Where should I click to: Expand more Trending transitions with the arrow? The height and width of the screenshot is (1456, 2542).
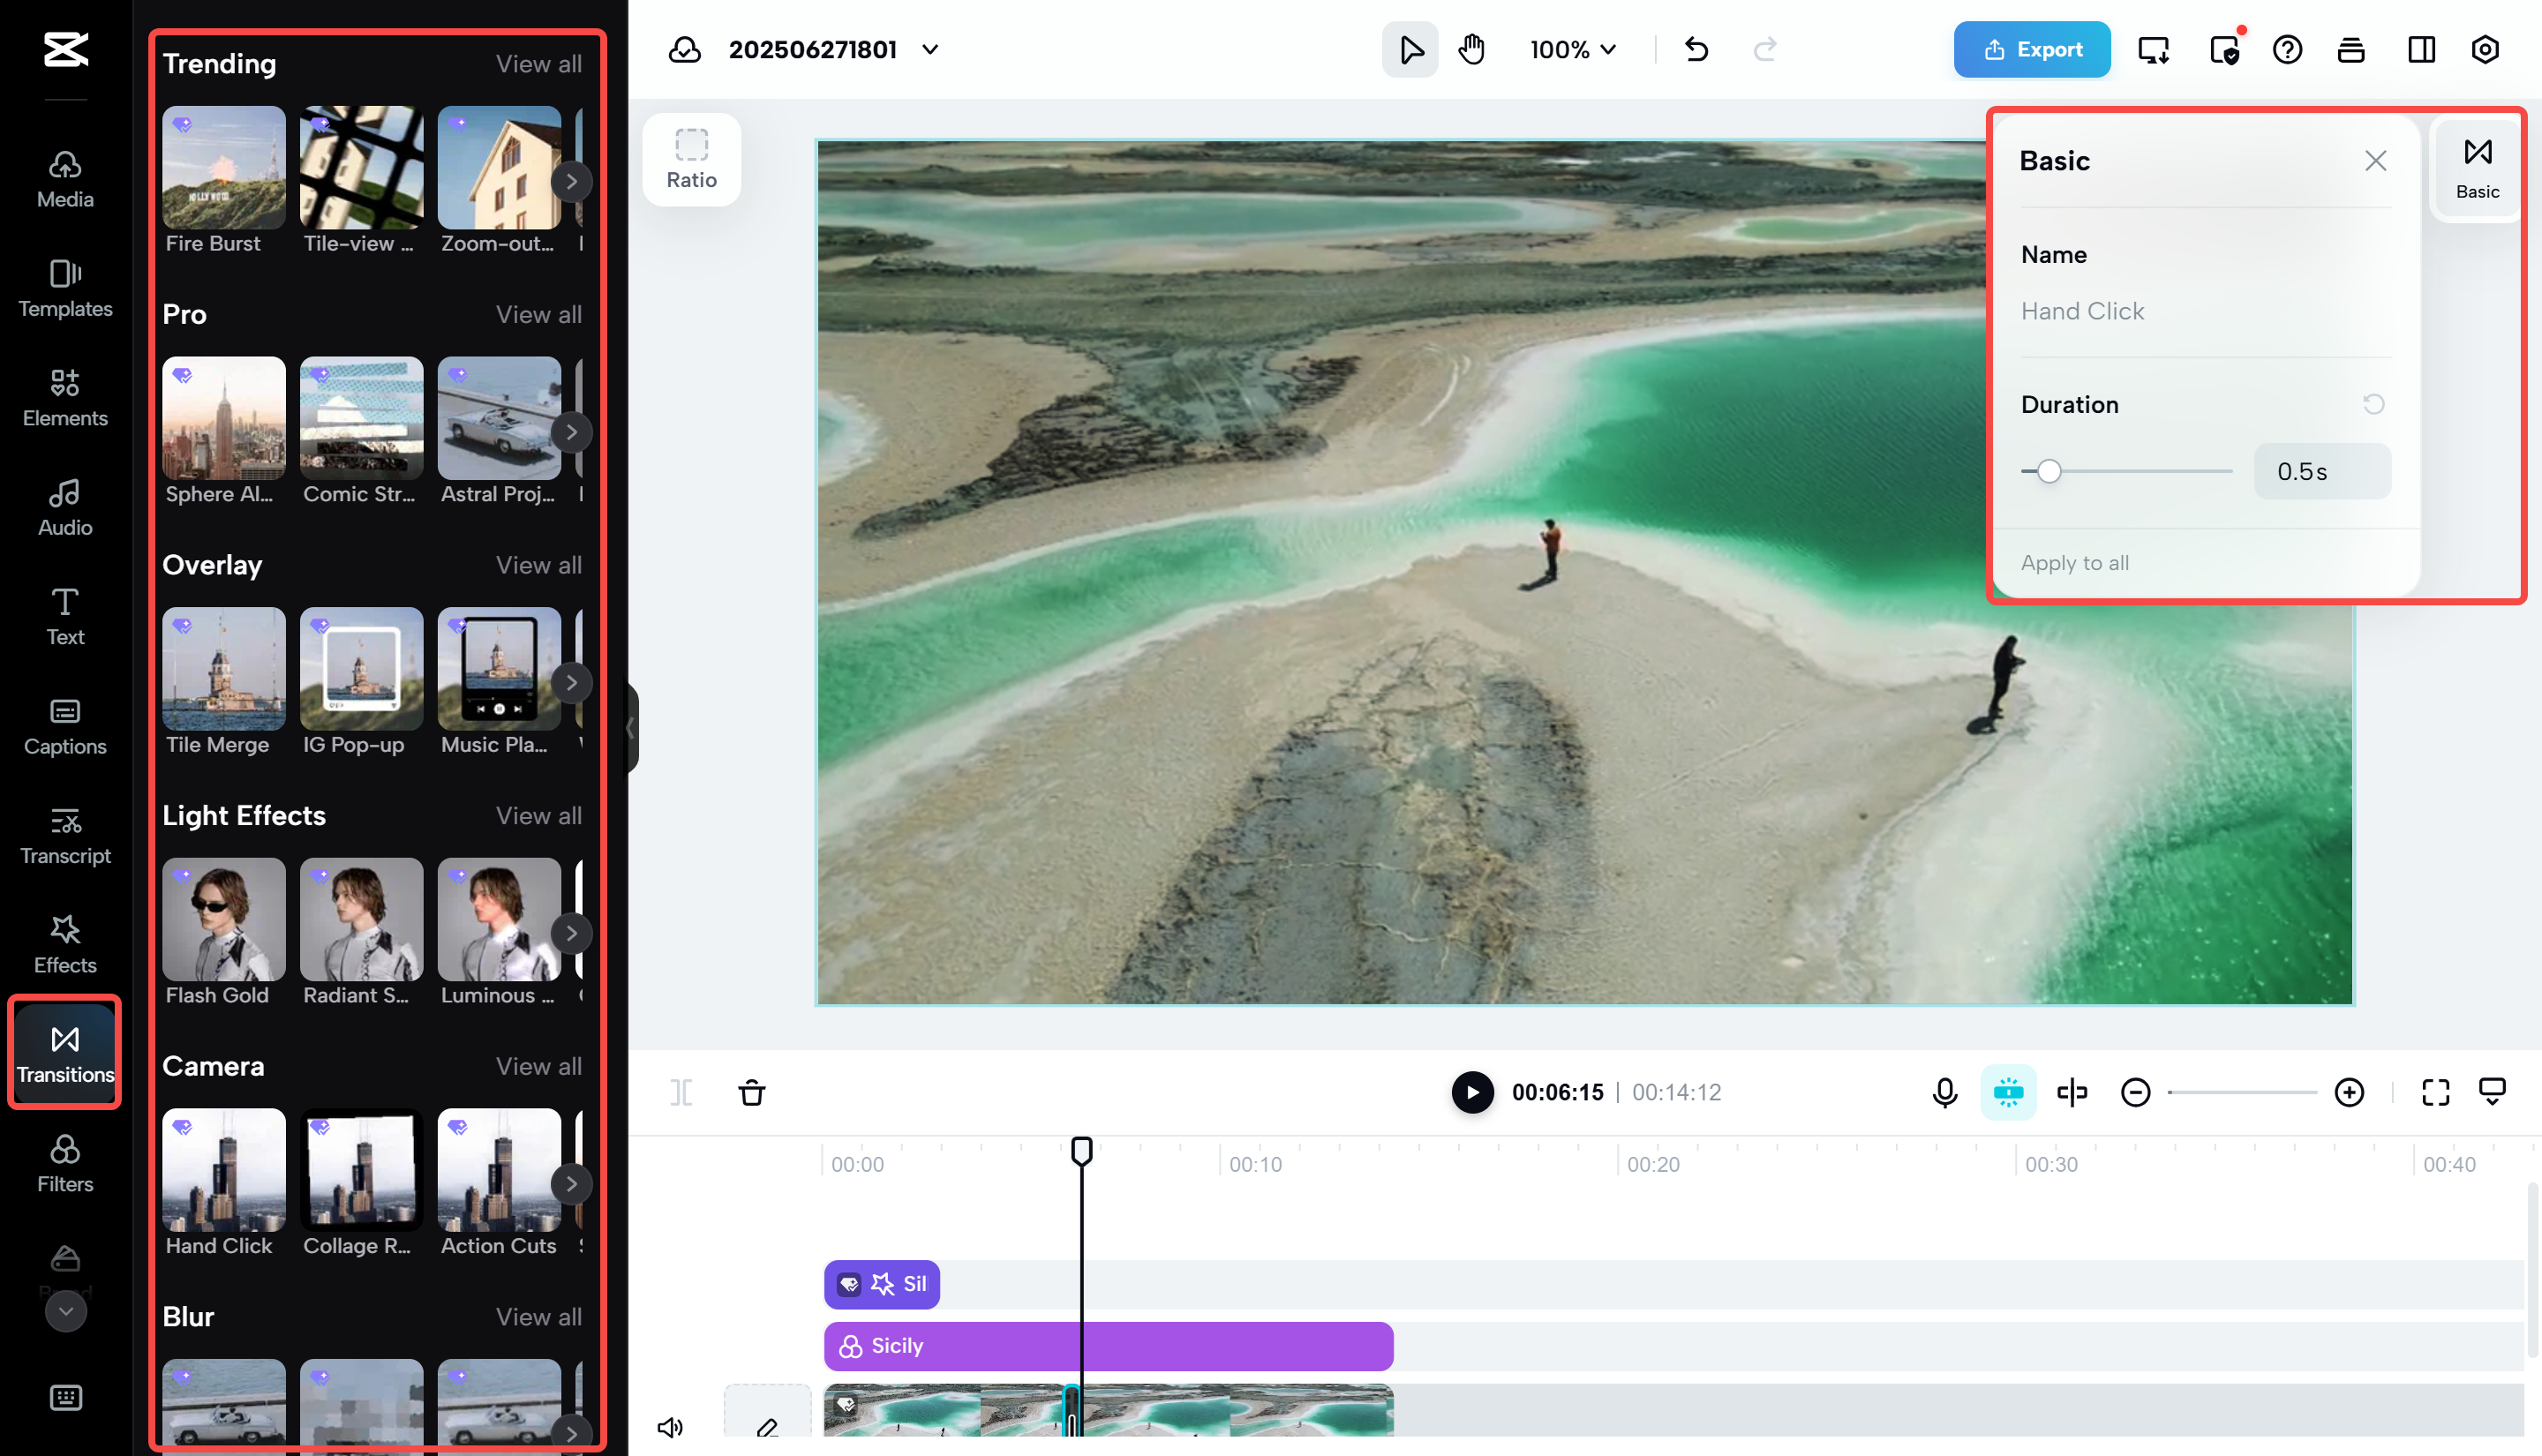pos(571,181)
